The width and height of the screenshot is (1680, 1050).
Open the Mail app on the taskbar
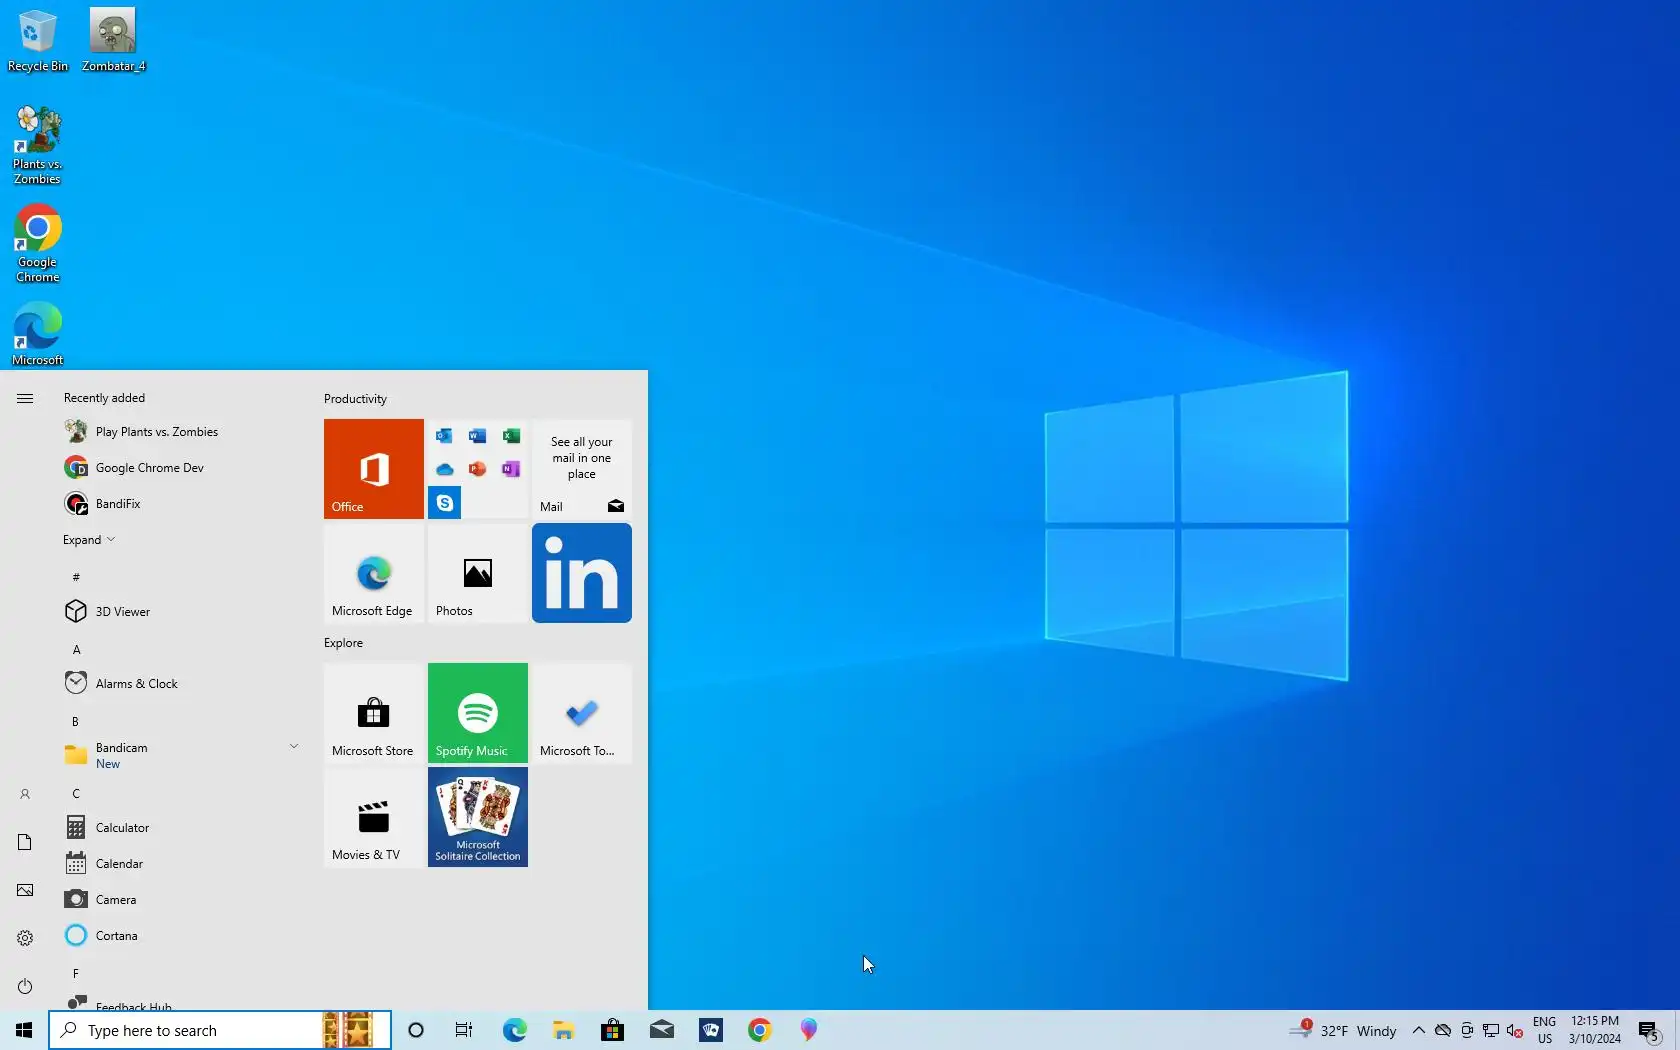coord(661,1030)
